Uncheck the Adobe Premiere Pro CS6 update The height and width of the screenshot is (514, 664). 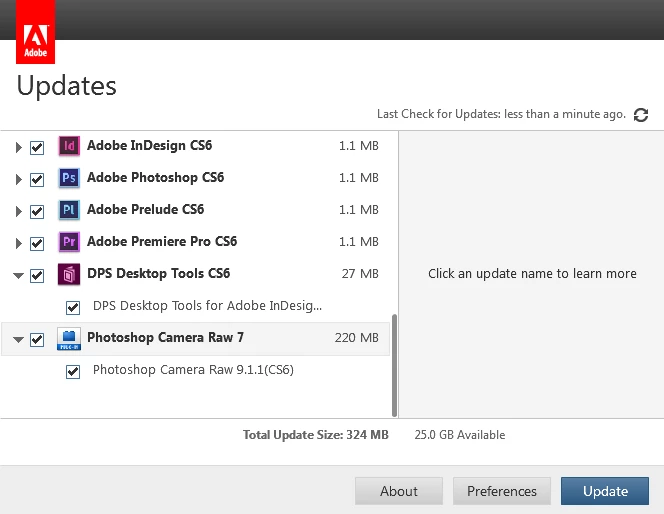pyautogui.click(x=37, y=243)
